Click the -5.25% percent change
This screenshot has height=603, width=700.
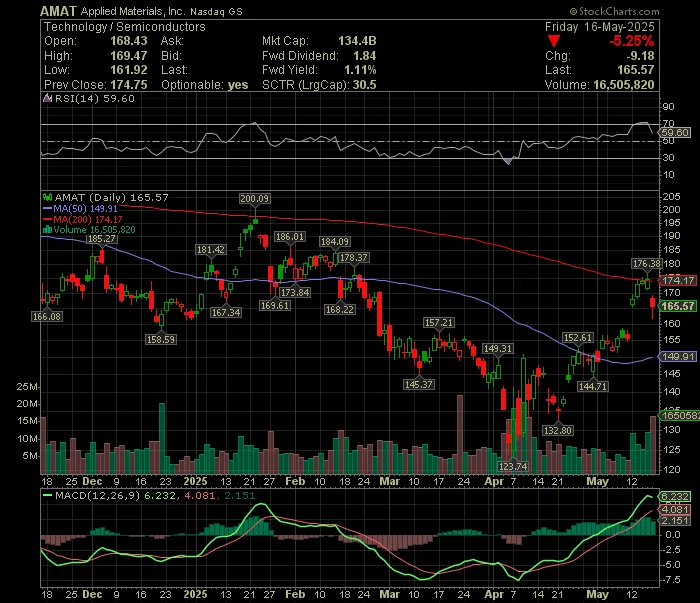[632, 41]
